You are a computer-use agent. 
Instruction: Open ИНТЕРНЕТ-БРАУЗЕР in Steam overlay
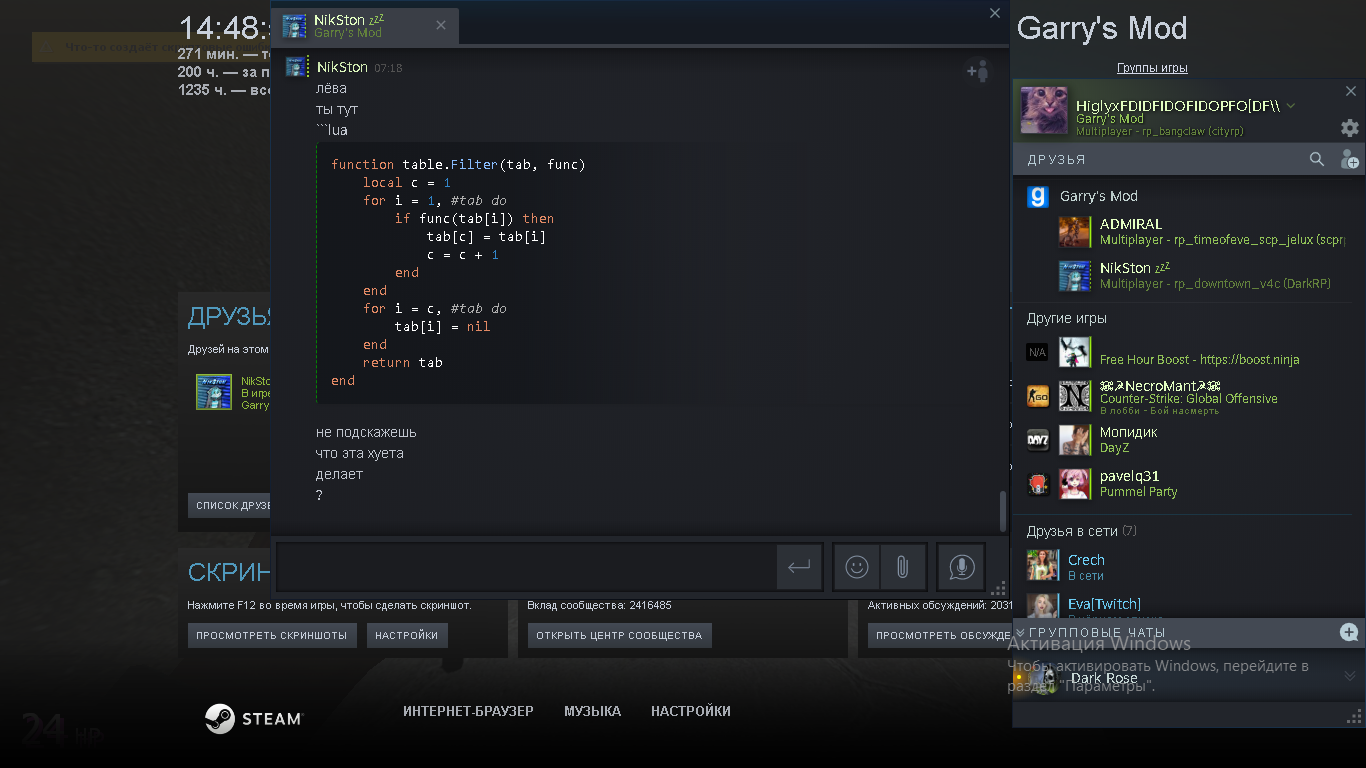click(468, 711)
